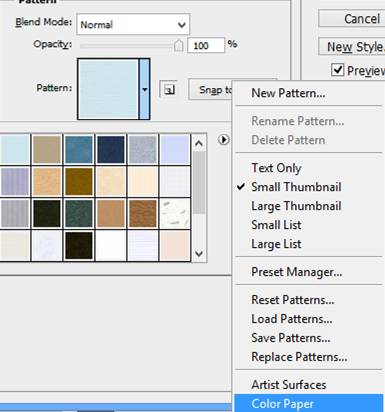The image size is (385, 412).
Task: Click the Opacity value input field
Action: [x=206, y=45]
